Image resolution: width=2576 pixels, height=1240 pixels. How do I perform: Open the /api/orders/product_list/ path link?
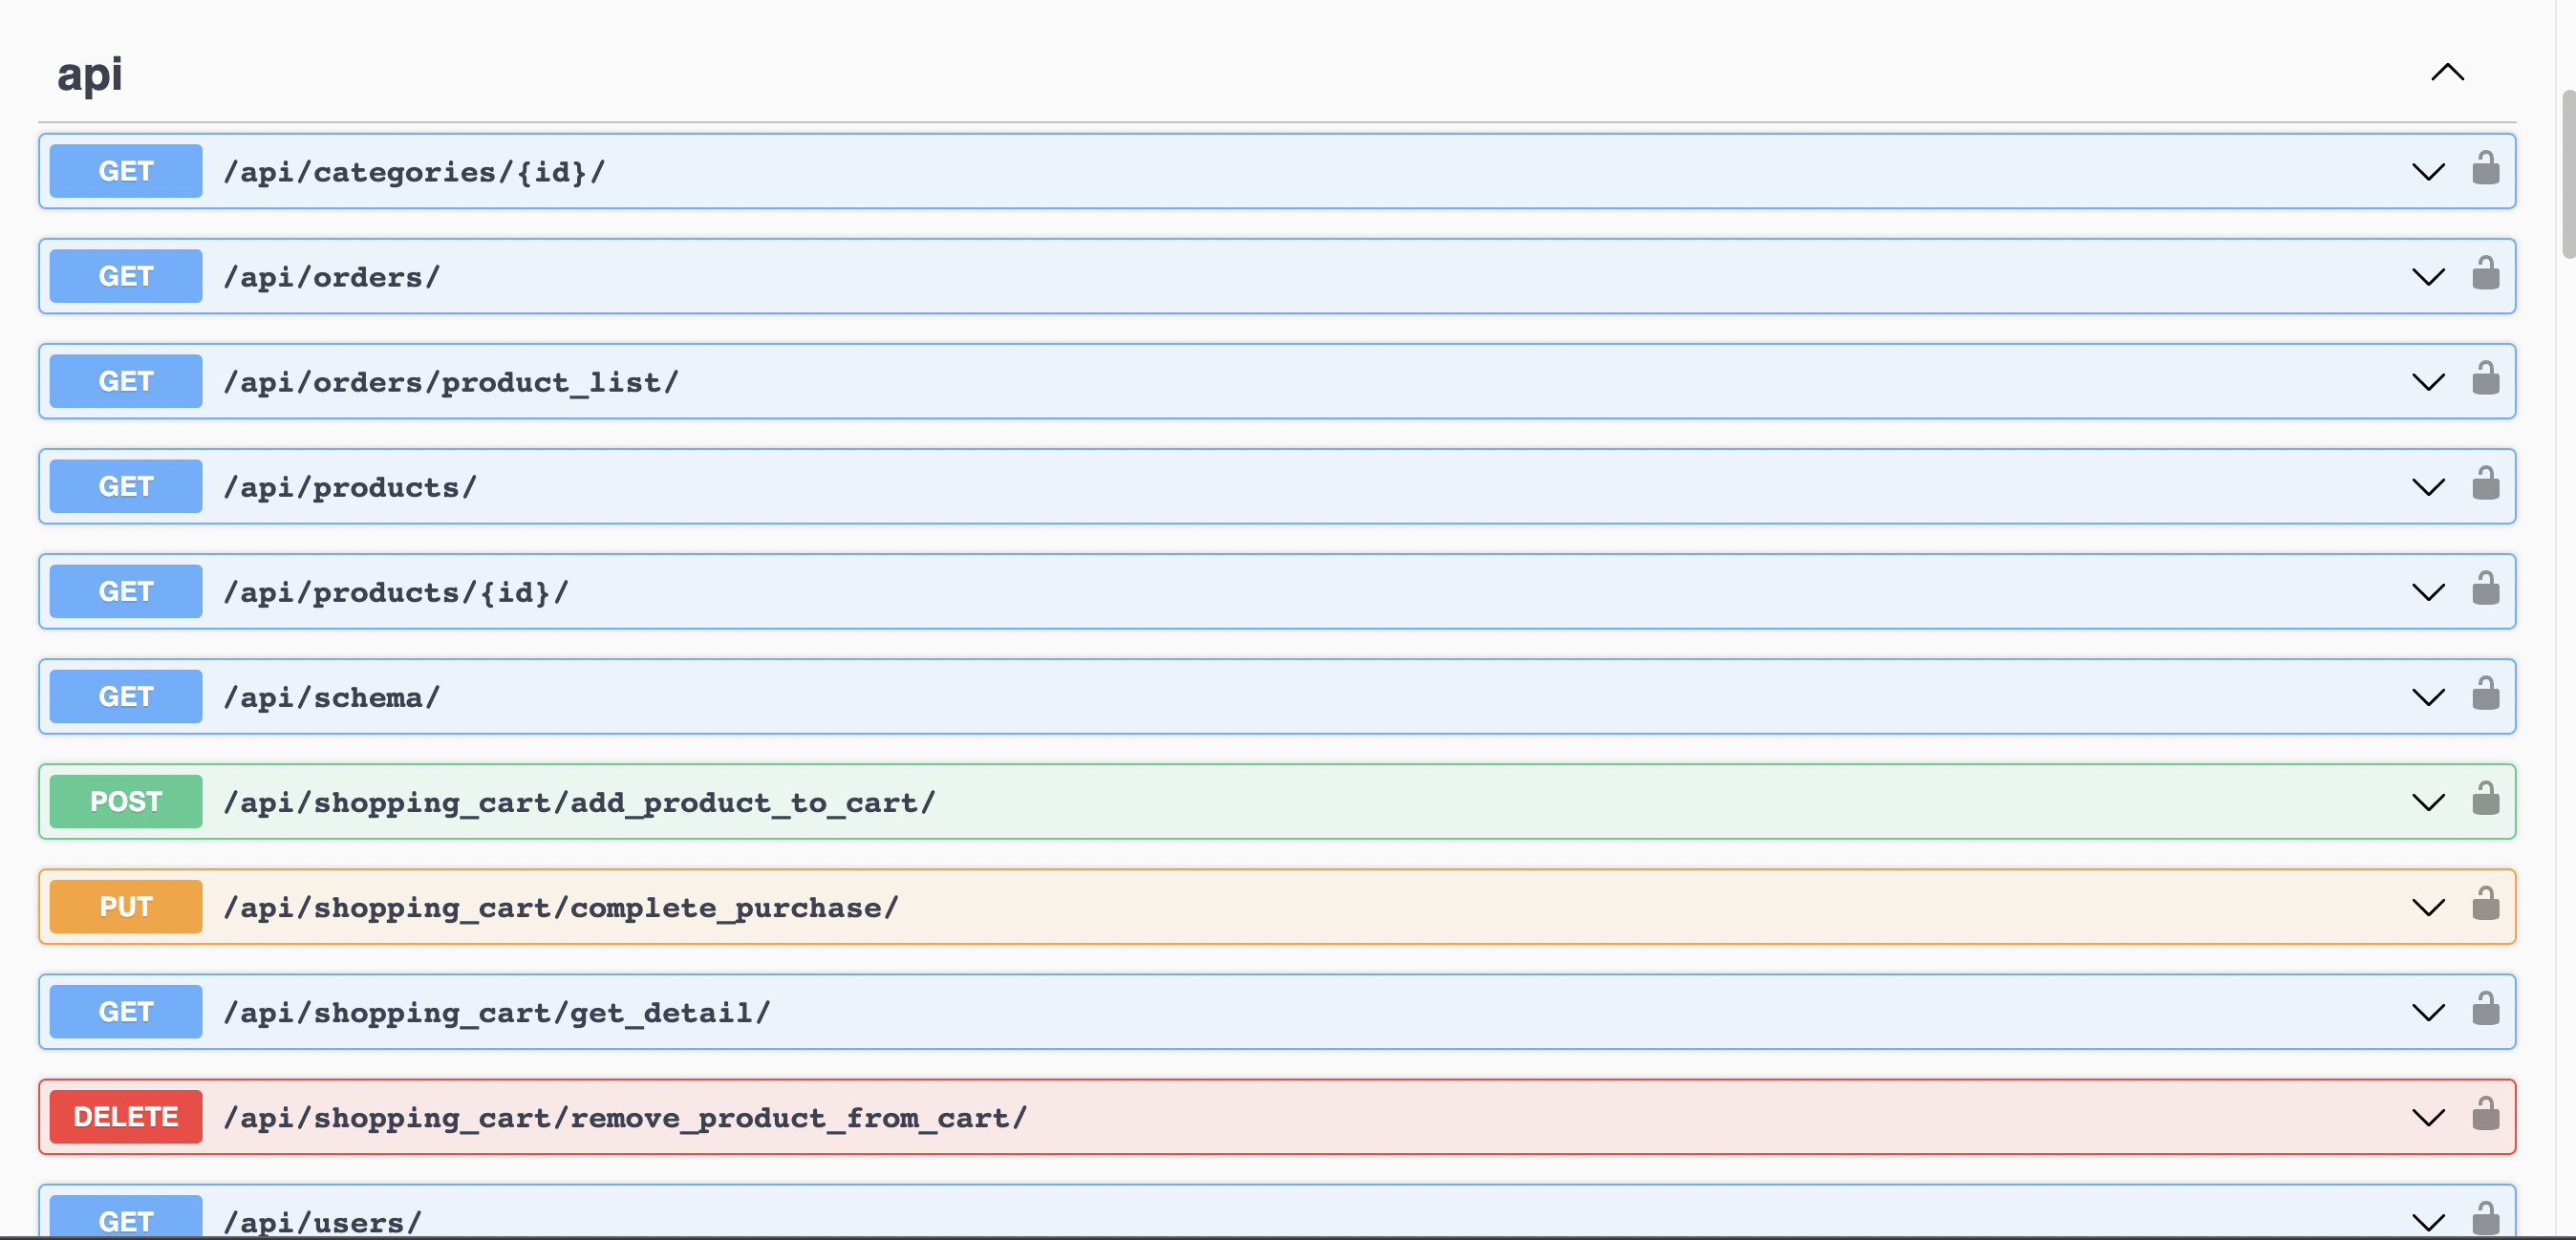click(x=451, y=382)
